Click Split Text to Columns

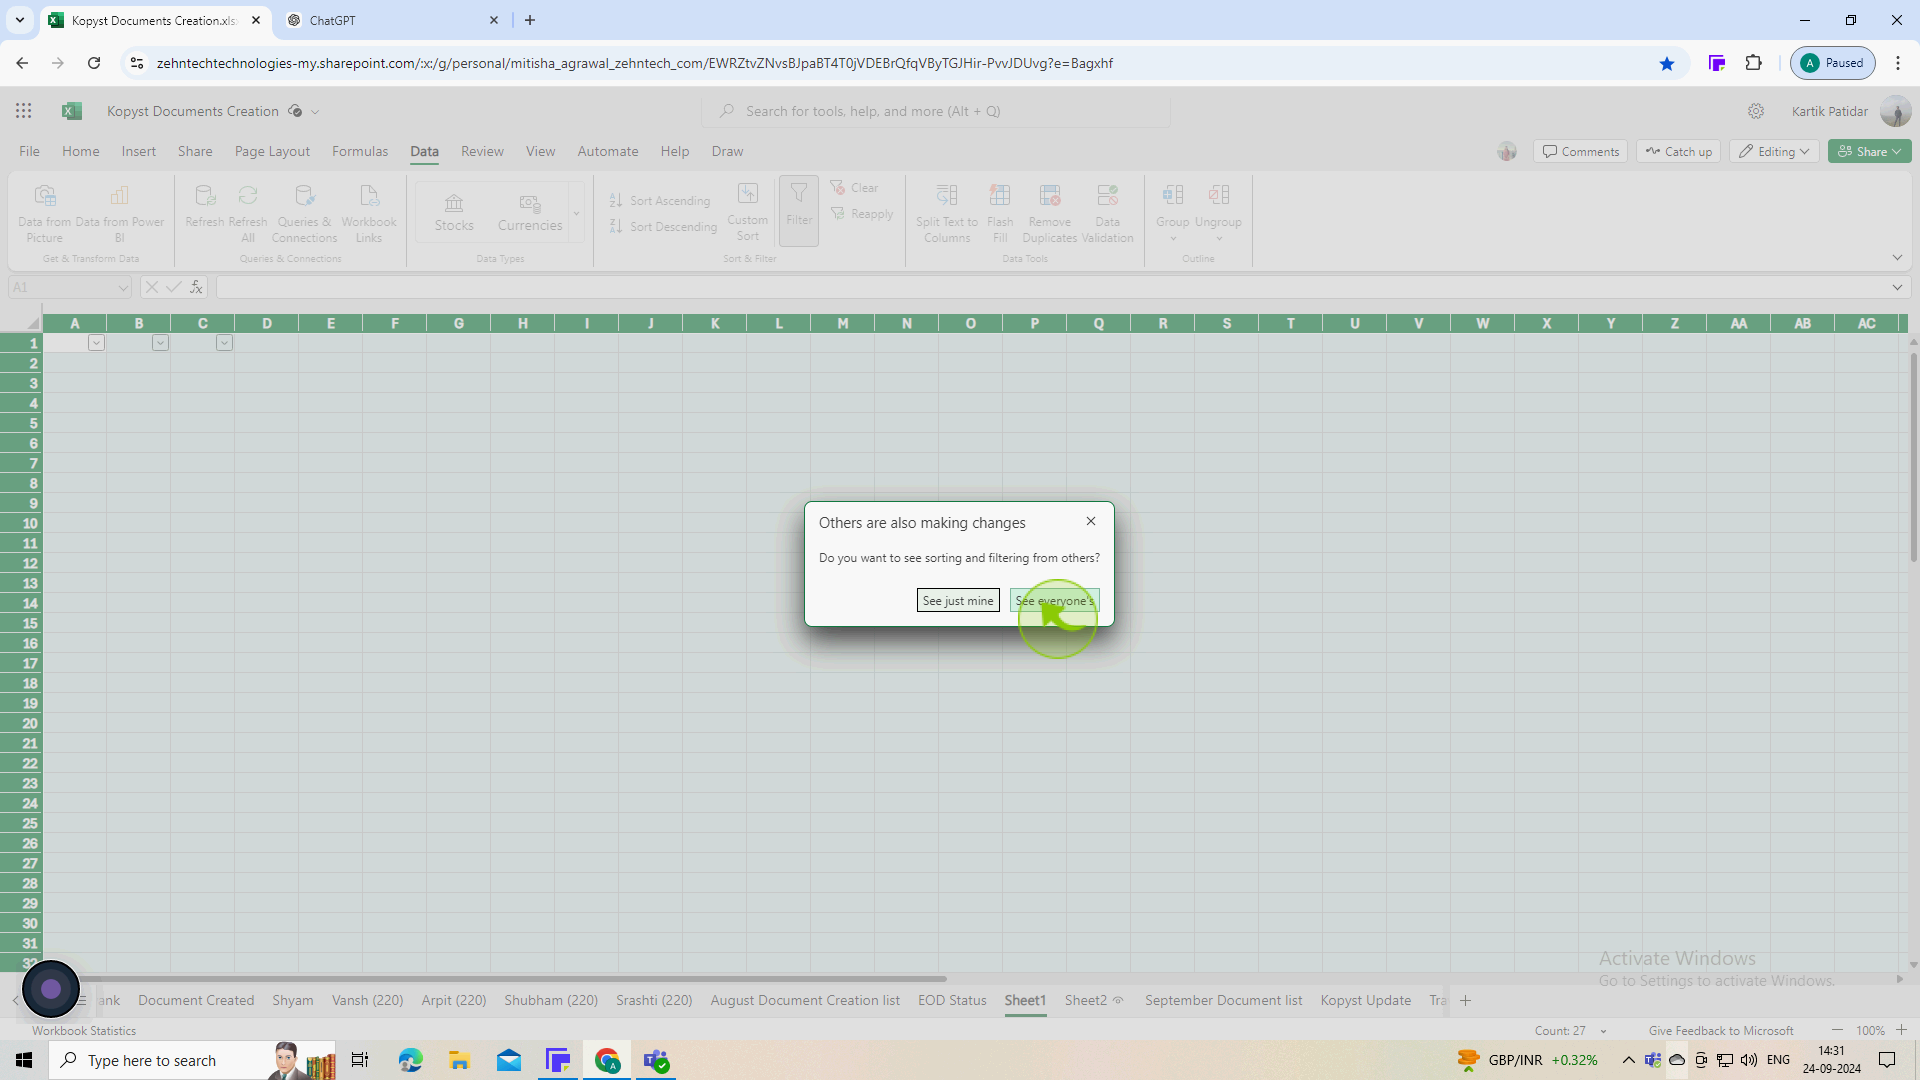point(947,213)
